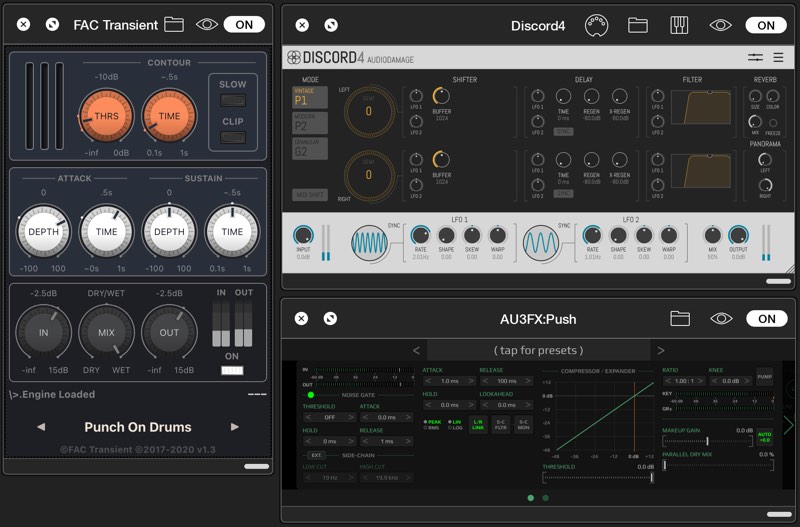
Task: Open the FAC Transient preset folder icon
Action: click(174, 24)
